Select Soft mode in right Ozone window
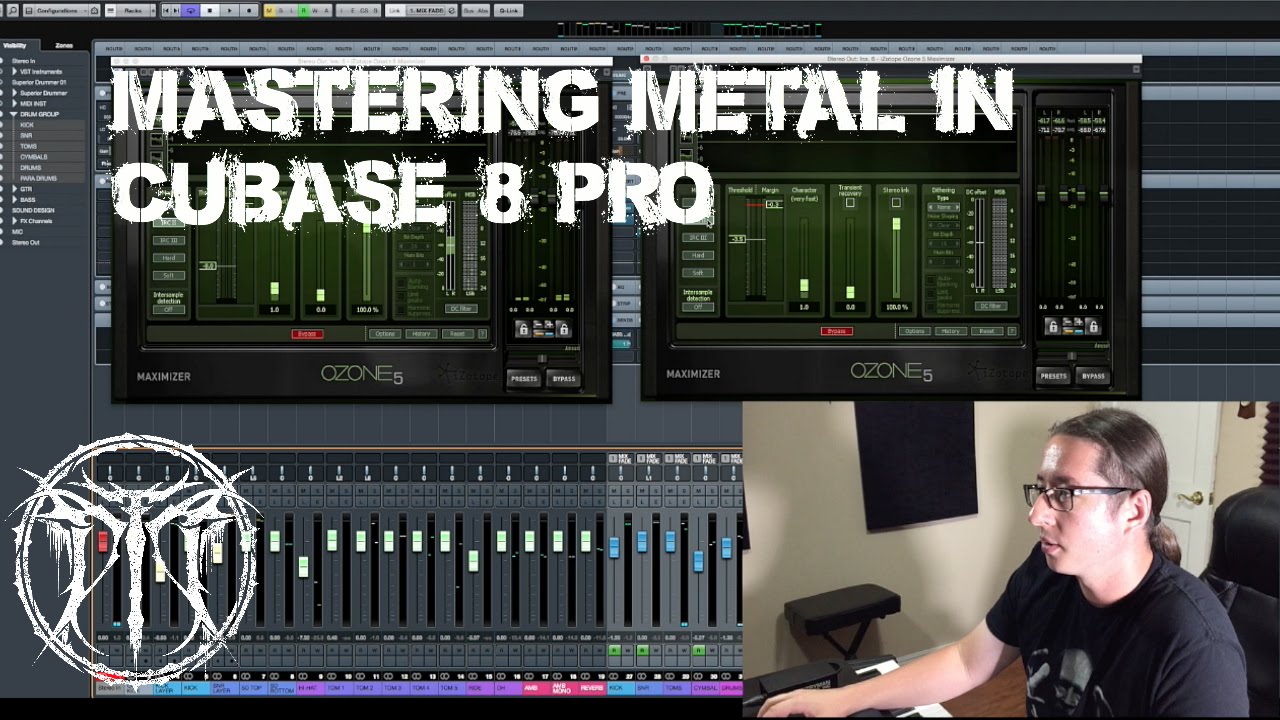Image resolution: width=1280 pixels, height=720 pixels. [698, 273]
